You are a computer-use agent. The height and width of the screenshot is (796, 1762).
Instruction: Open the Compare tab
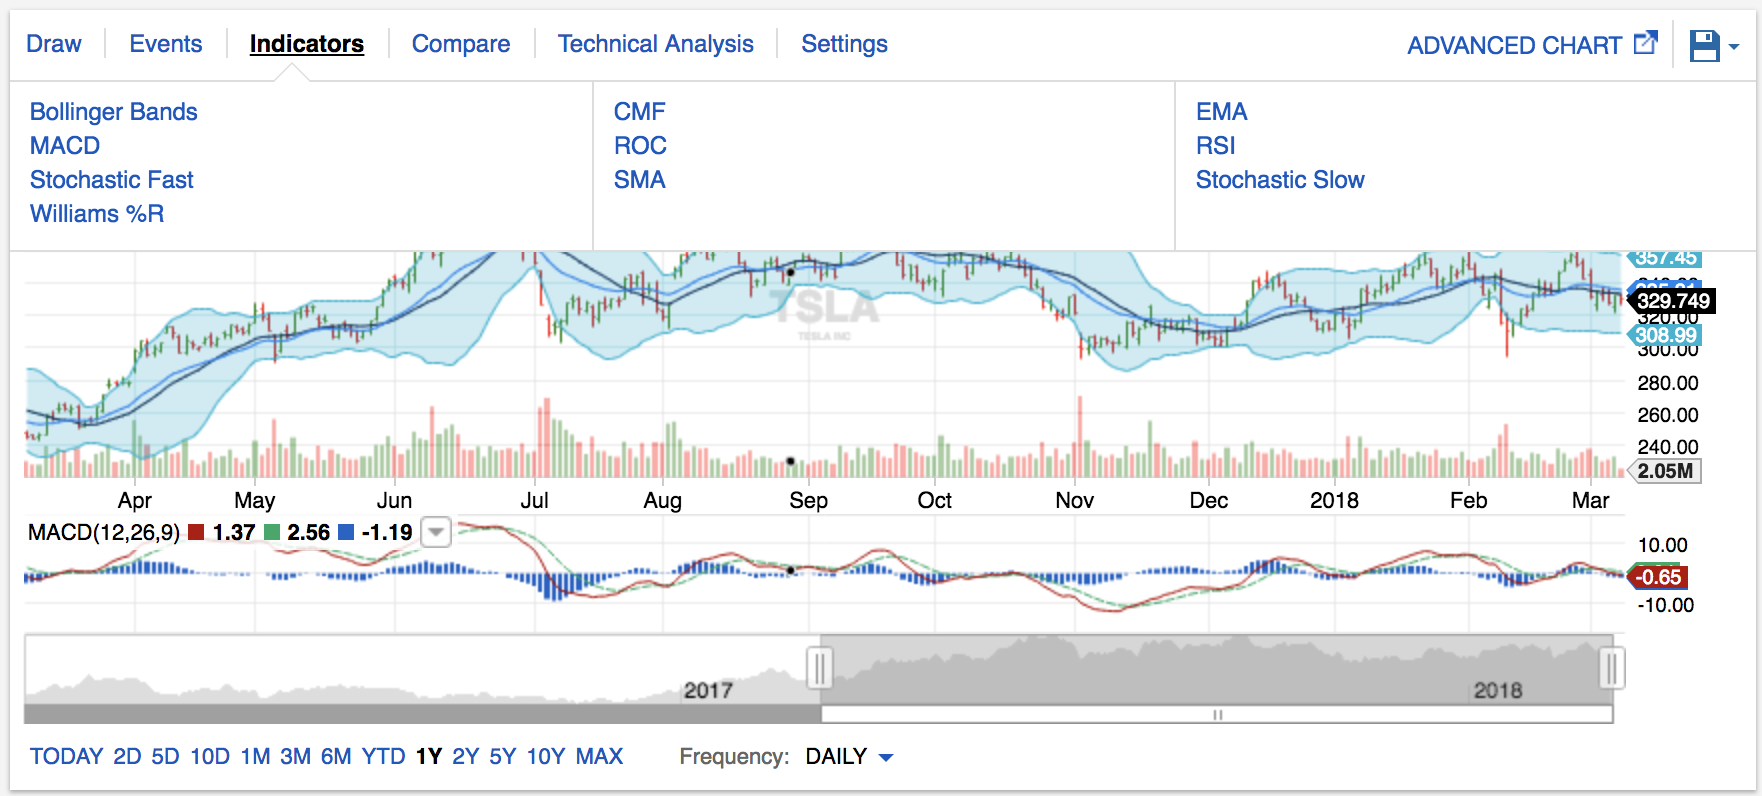[x=461, y=44]
